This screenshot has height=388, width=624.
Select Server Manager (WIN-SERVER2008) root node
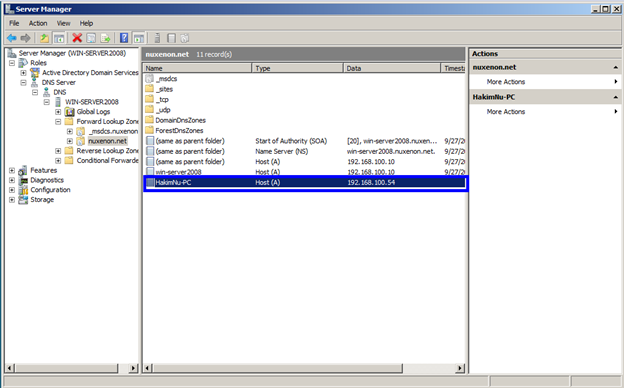pos(72,53)
